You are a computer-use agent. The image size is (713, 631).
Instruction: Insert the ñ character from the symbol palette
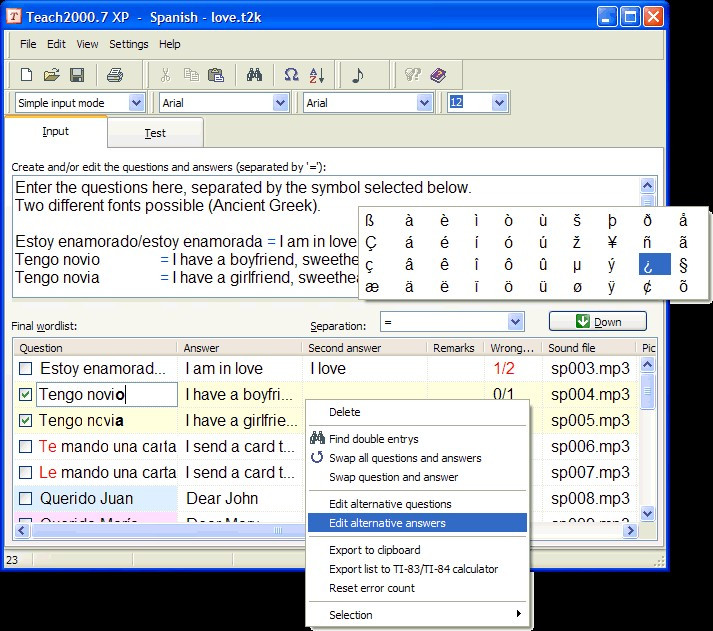click(647, 242)
